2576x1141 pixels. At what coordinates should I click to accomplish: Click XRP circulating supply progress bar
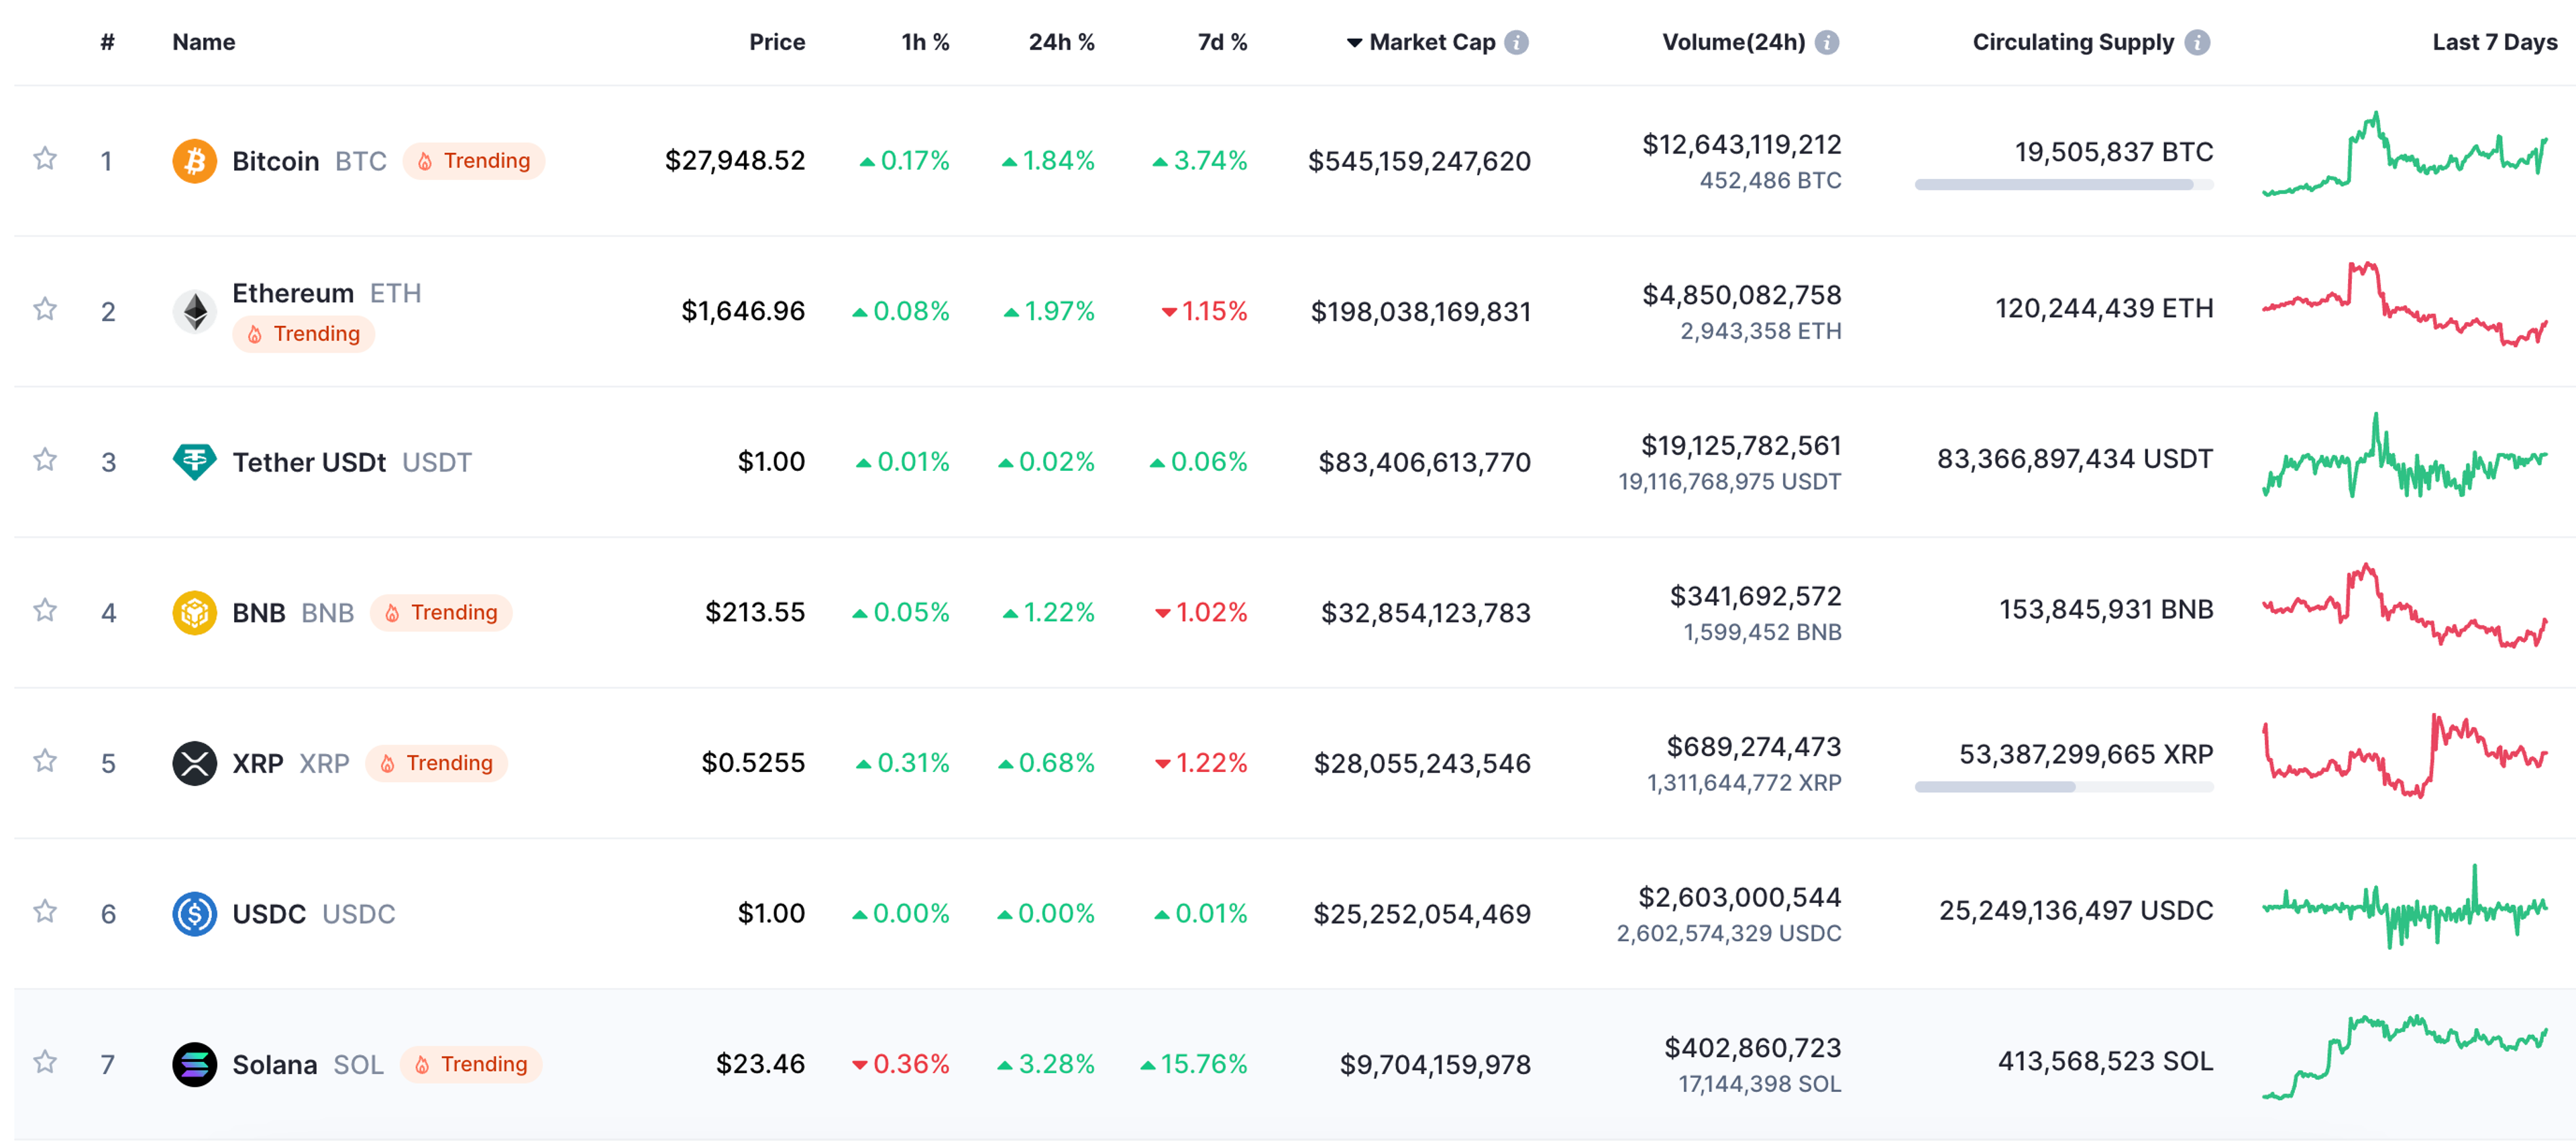[x=2064, y=788]
